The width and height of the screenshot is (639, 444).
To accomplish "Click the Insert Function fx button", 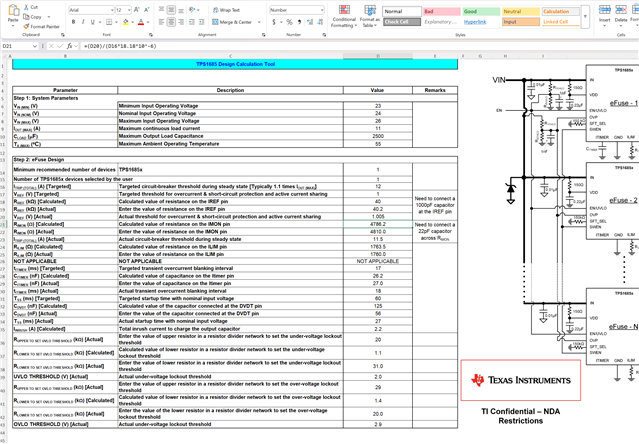I will (x=70, y=46).
